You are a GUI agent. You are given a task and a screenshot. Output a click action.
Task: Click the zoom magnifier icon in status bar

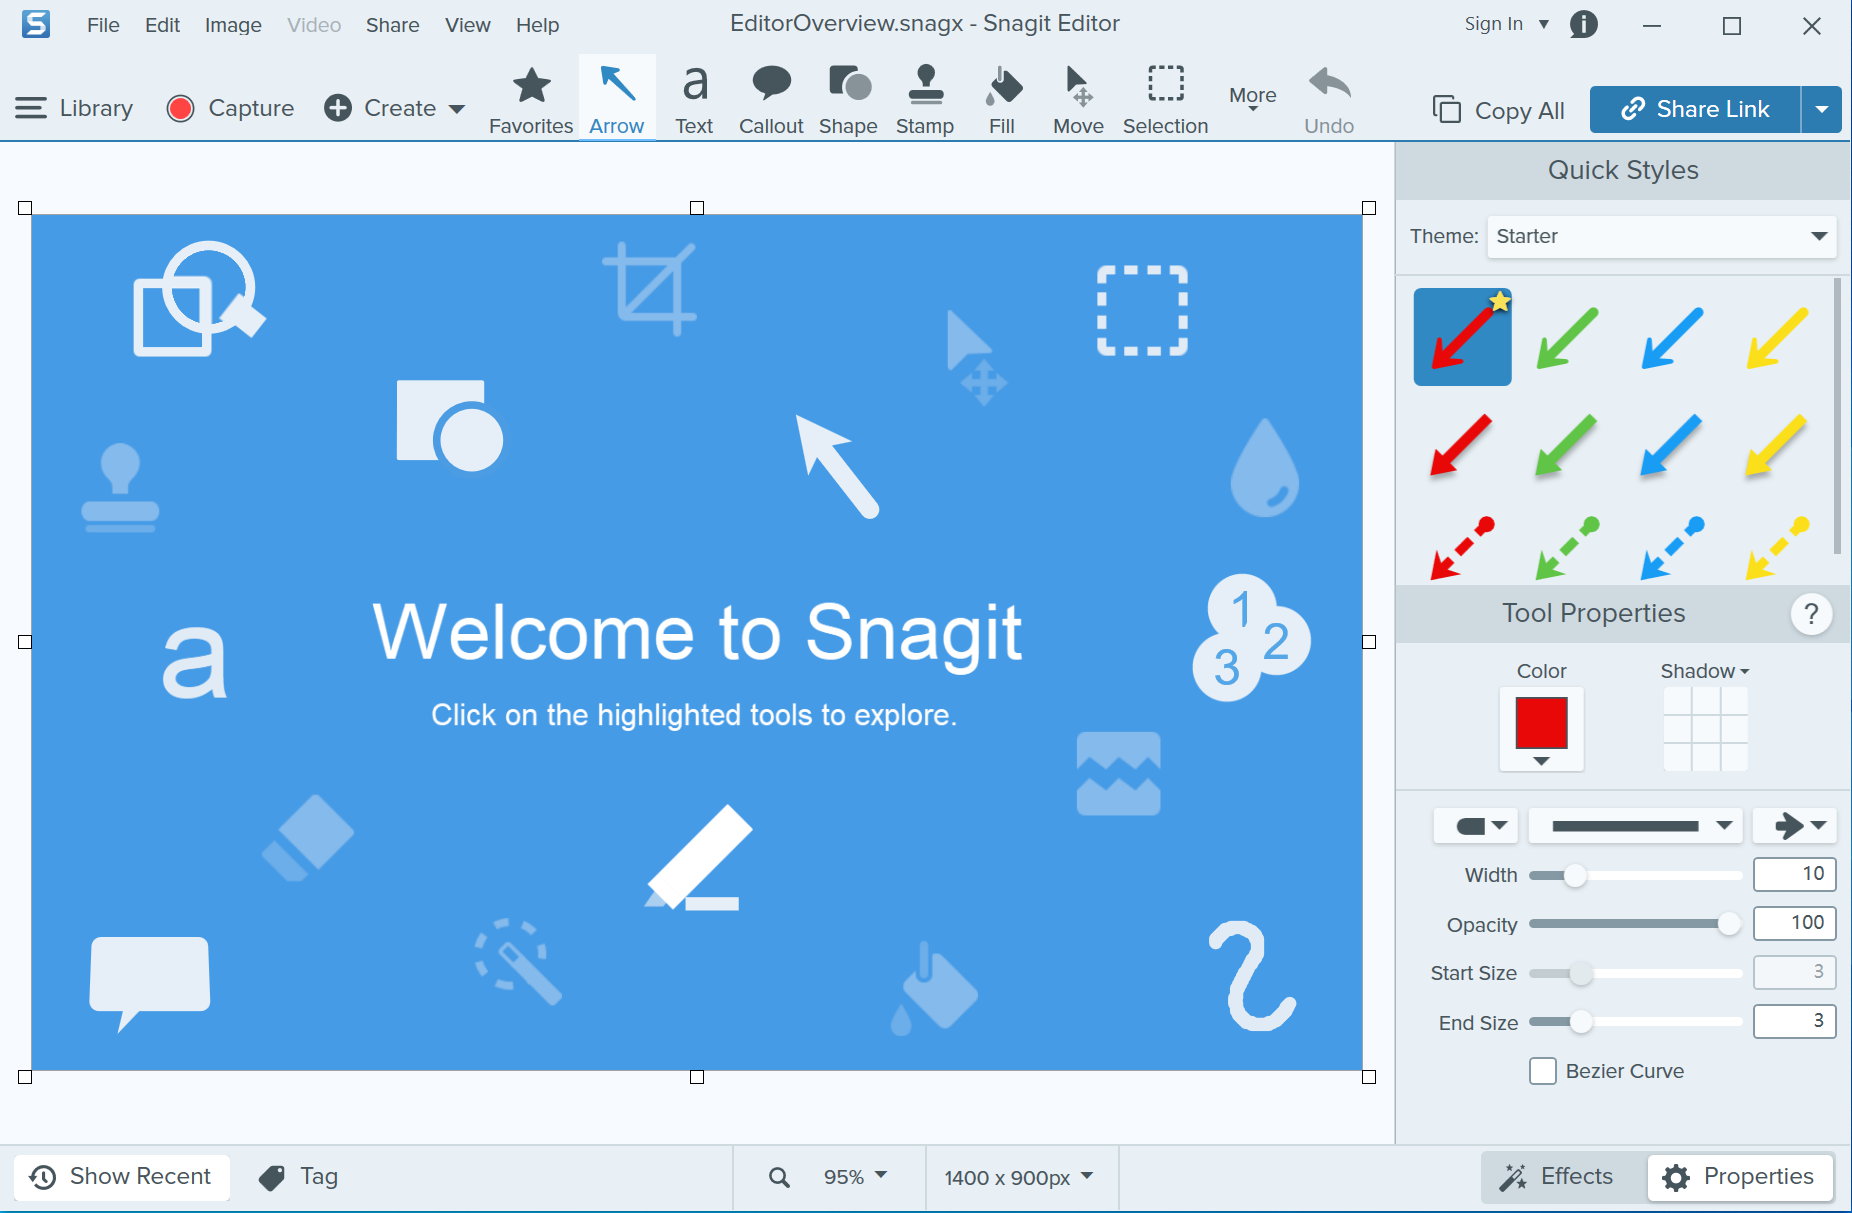click(779, 1177)
